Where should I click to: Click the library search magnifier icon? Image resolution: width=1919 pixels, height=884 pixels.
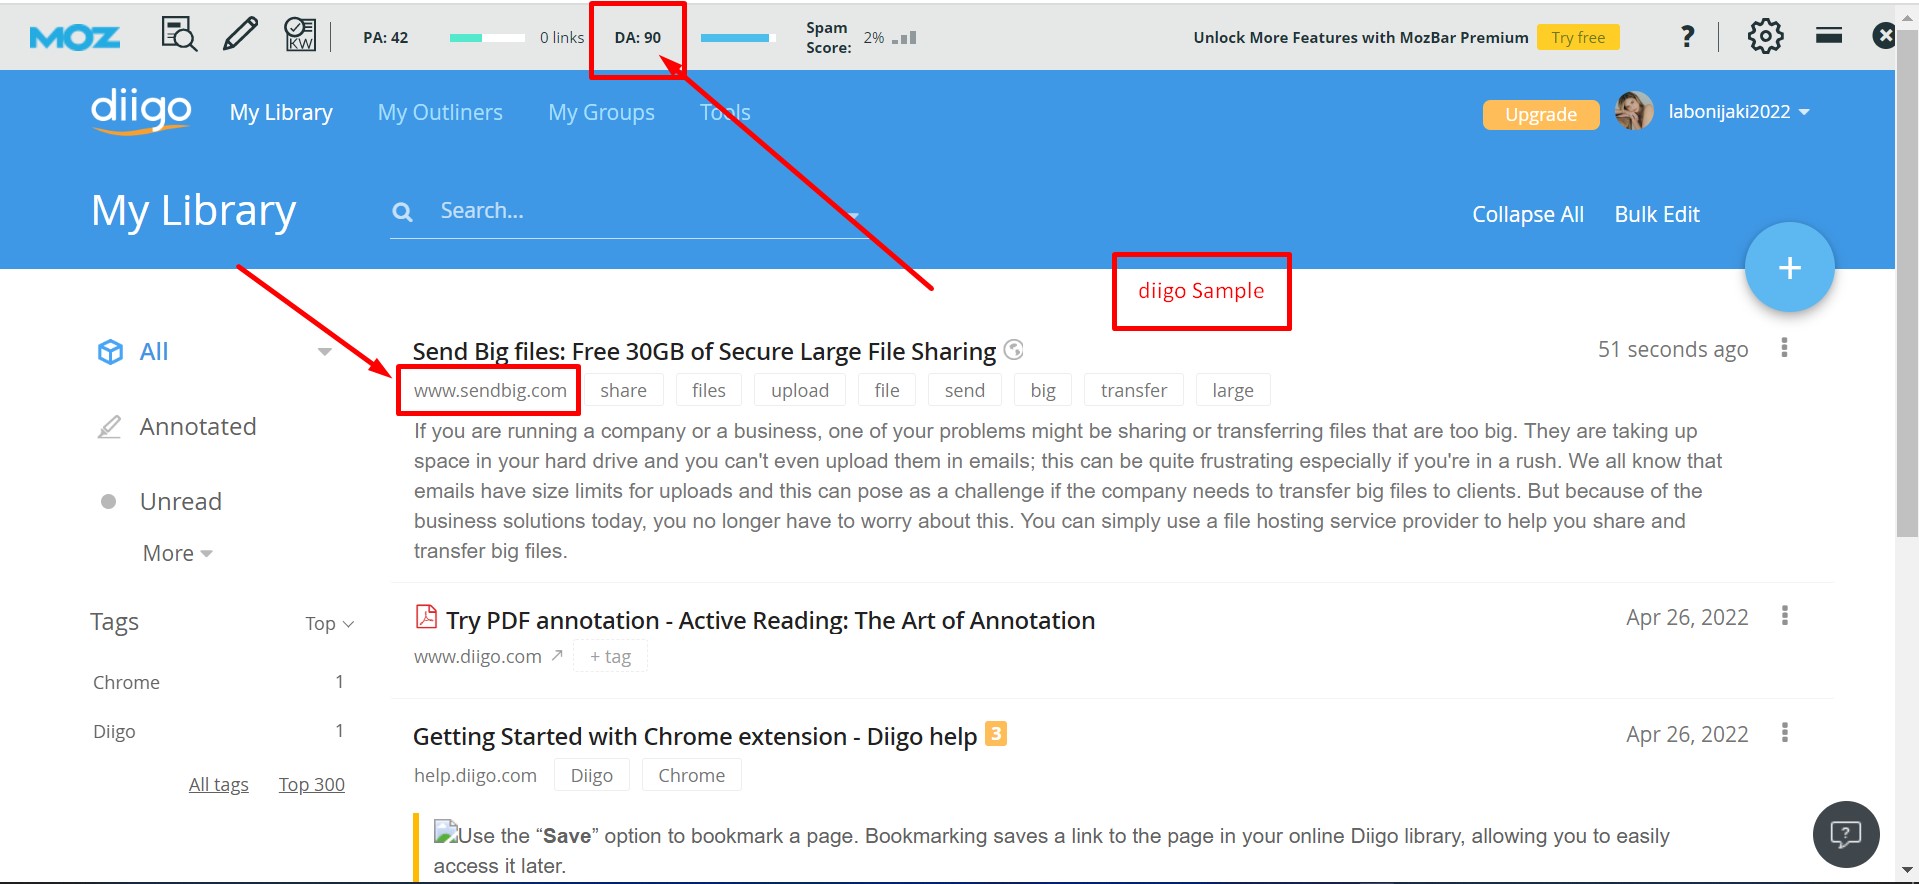(x=403, y=212)
